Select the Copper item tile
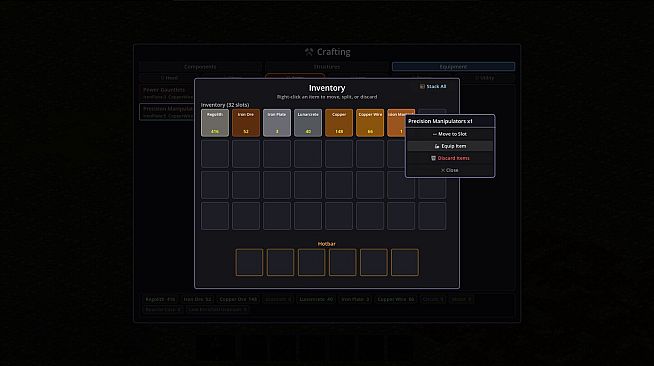654x366 pixels. tap(339, 123)
